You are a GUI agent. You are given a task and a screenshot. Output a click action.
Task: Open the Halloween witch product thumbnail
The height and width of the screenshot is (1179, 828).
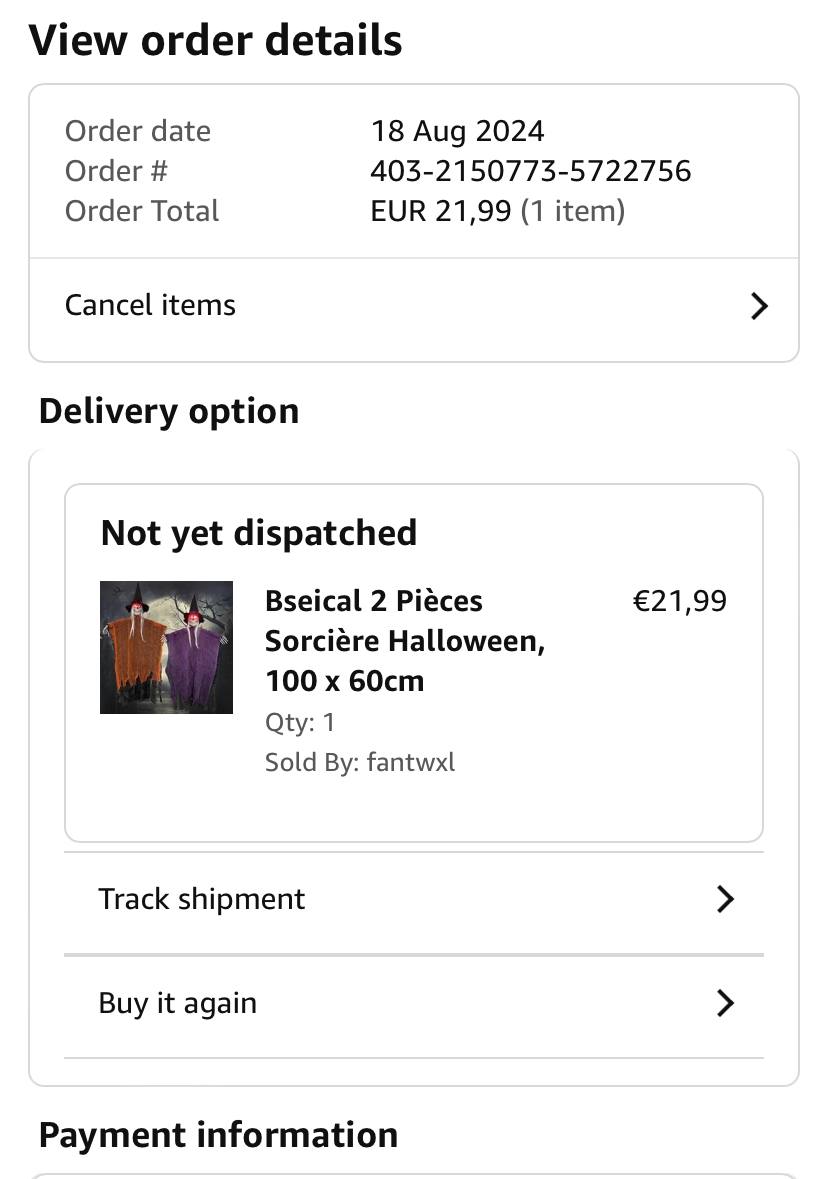(x=166, y=647)
